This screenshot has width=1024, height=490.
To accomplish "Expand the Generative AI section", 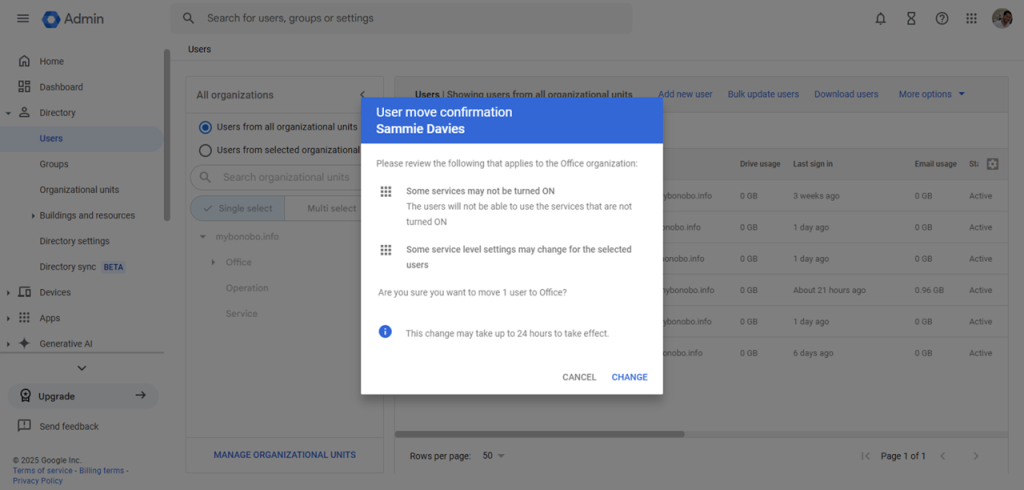I will coord(8,344).
